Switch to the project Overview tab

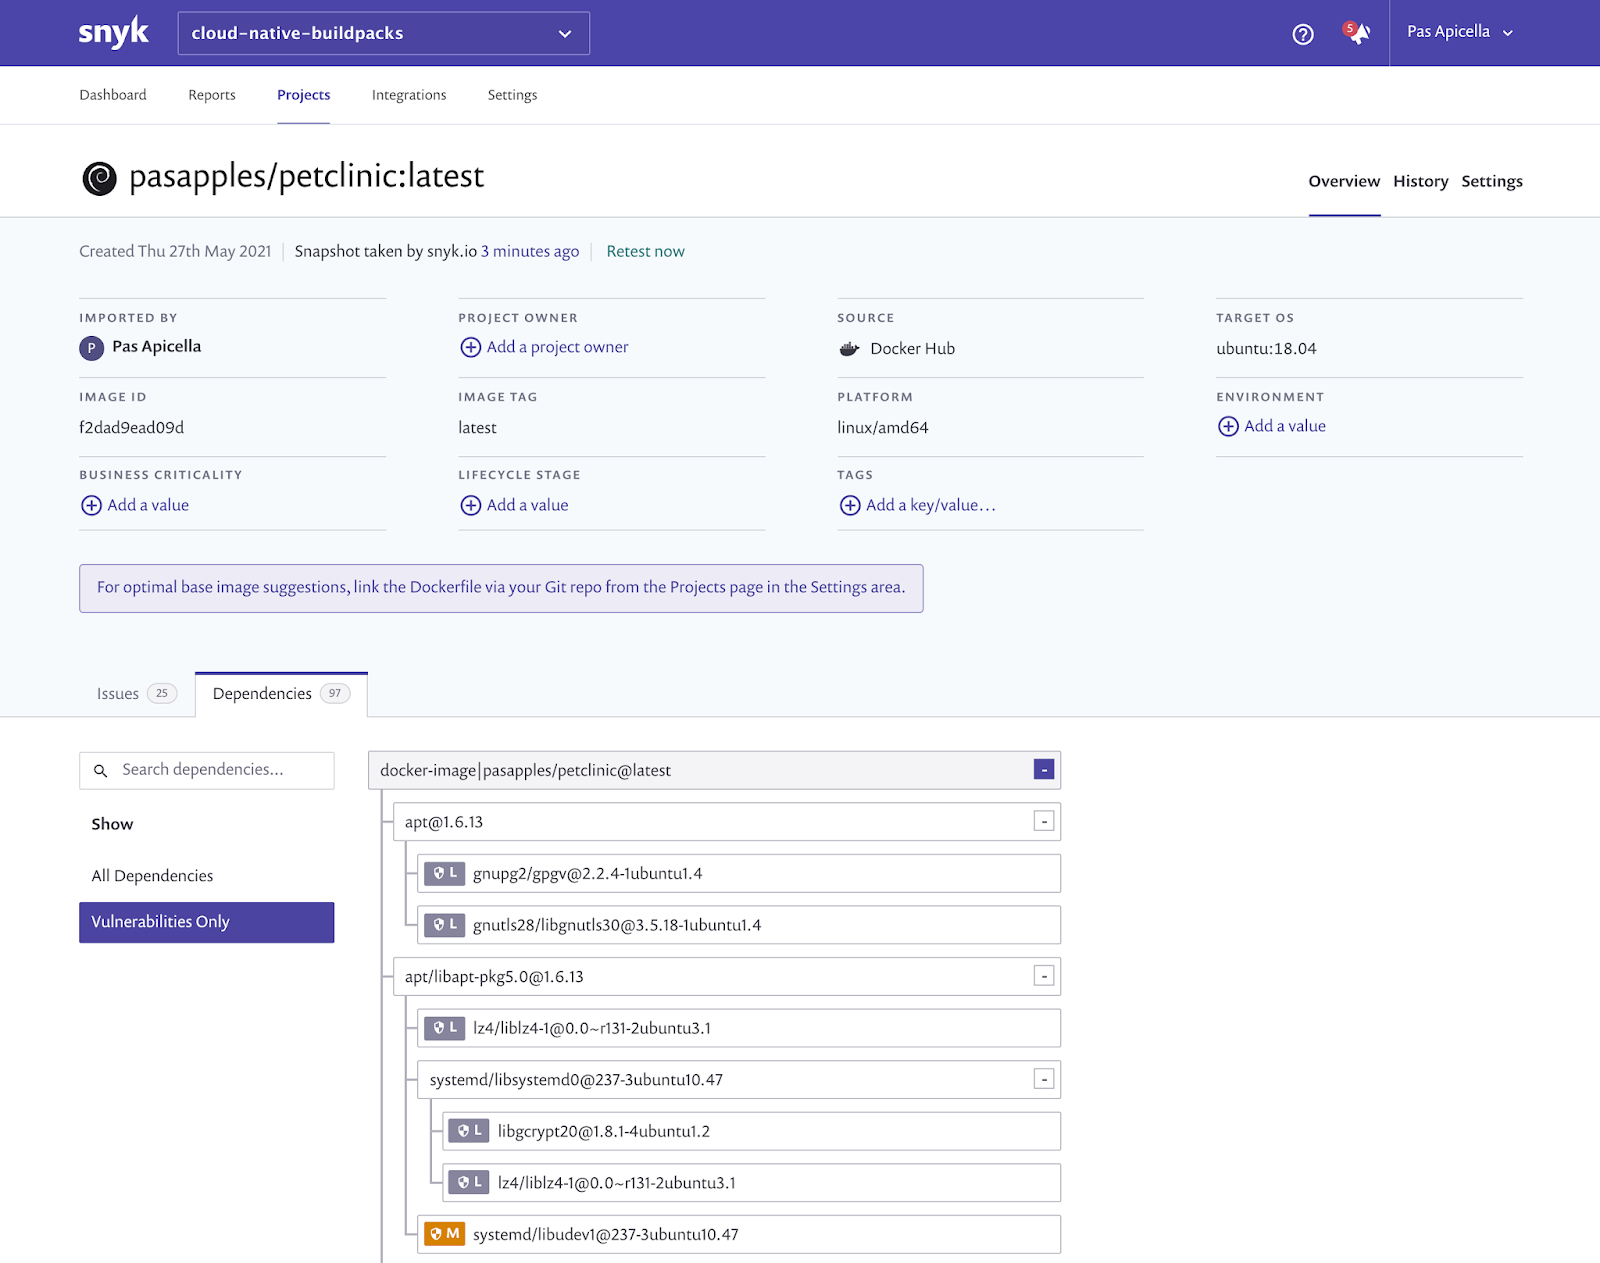click(x=1344, y=181)
